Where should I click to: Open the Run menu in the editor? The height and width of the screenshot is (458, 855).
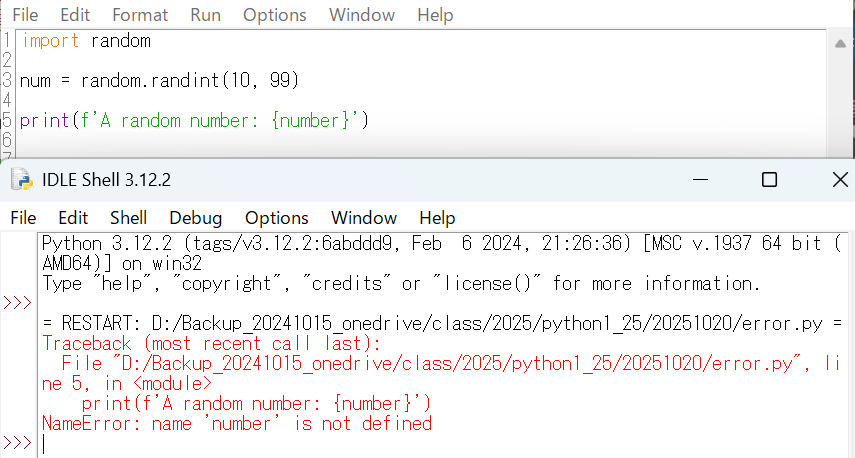205,15
